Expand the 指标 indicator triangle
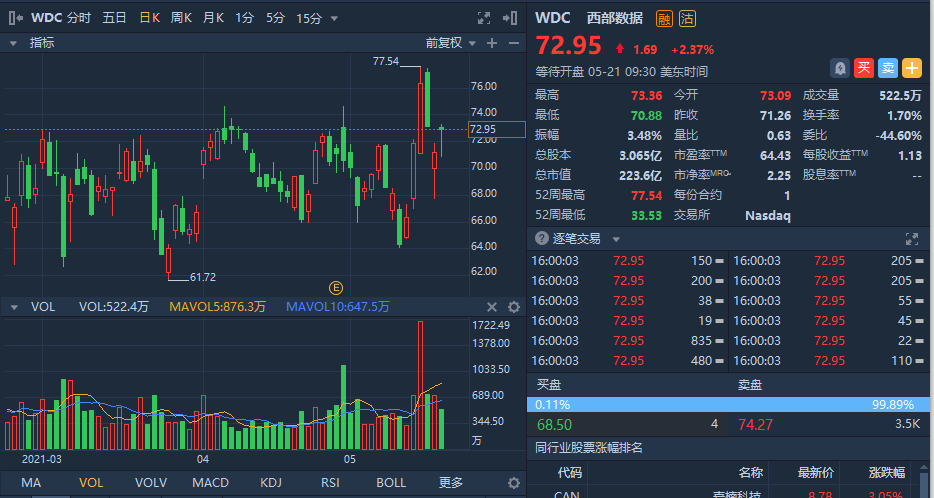Viewport: 934px width, 498px height. [x=11, y=43]
